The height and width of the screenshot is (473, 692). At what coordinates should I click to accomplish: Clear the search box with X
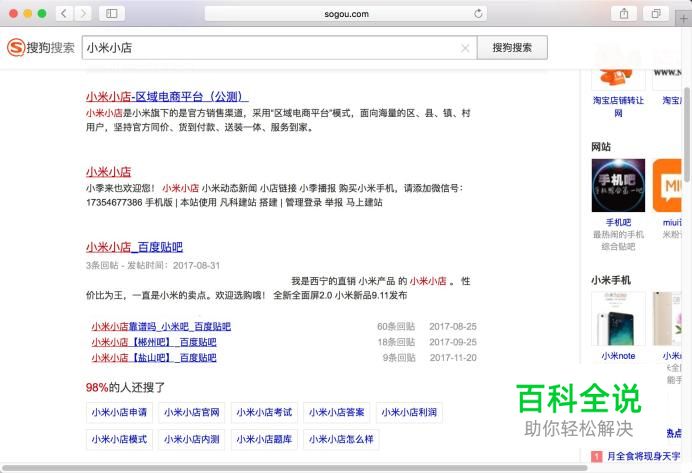click(x=465, y=48)
